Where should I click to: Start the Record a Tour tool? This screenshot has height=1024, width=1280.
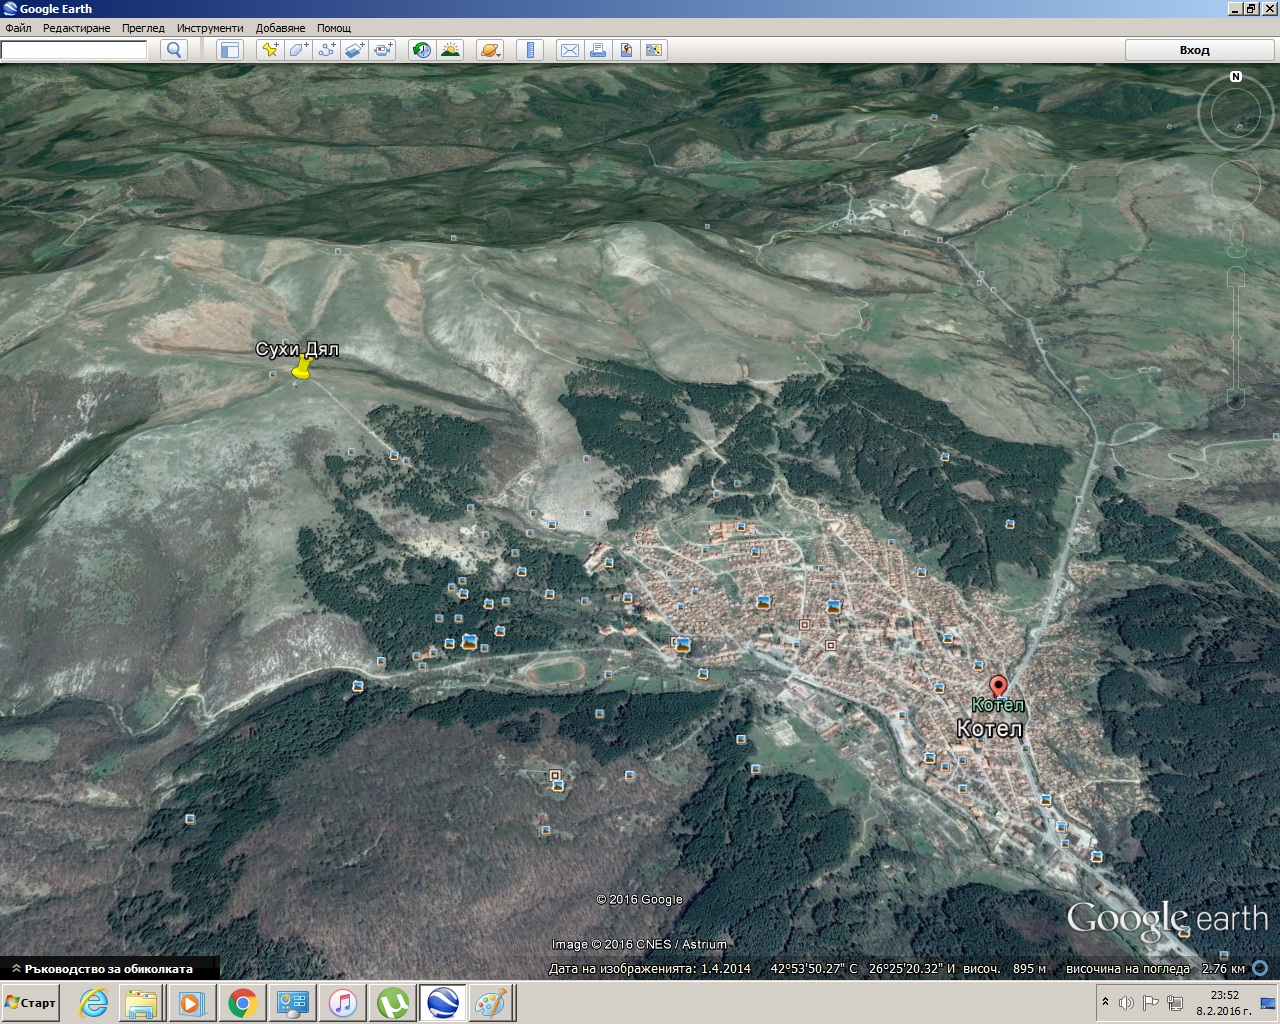(x=383, y=50)
